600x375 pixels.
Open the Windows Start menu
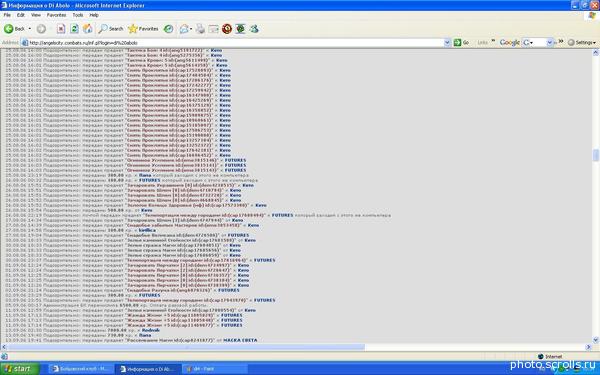click(20, 368)
